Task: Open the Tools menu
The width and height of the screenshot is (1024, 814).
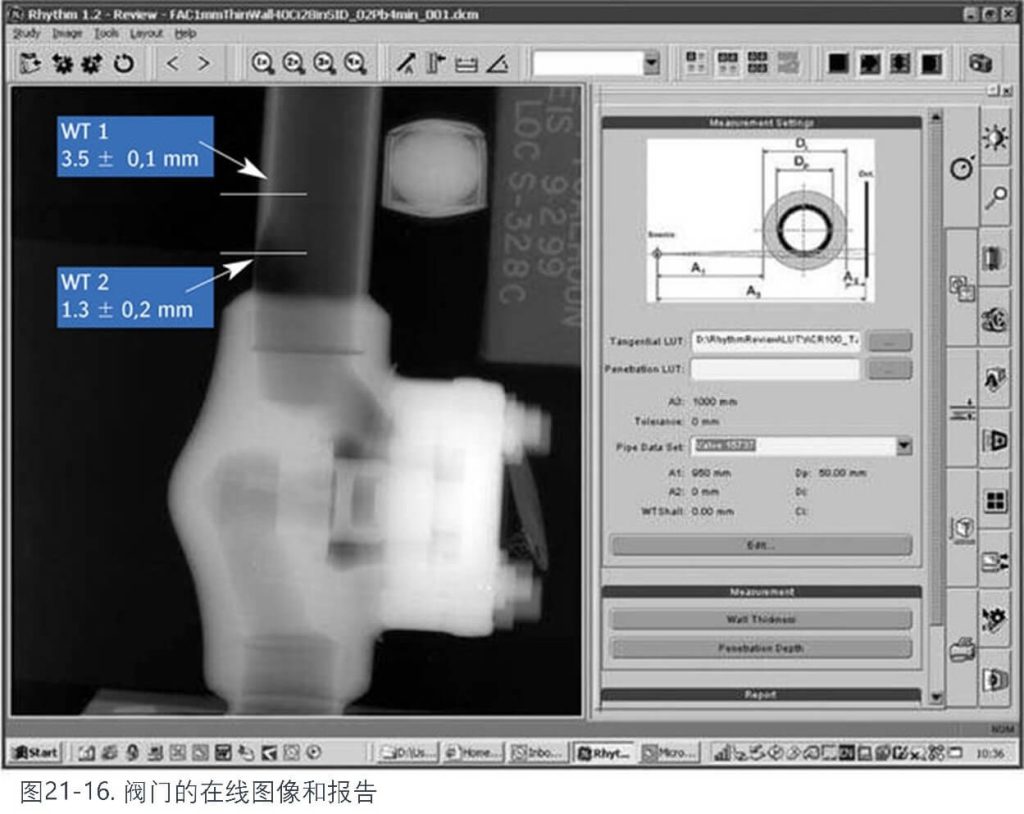Action: 106,33
